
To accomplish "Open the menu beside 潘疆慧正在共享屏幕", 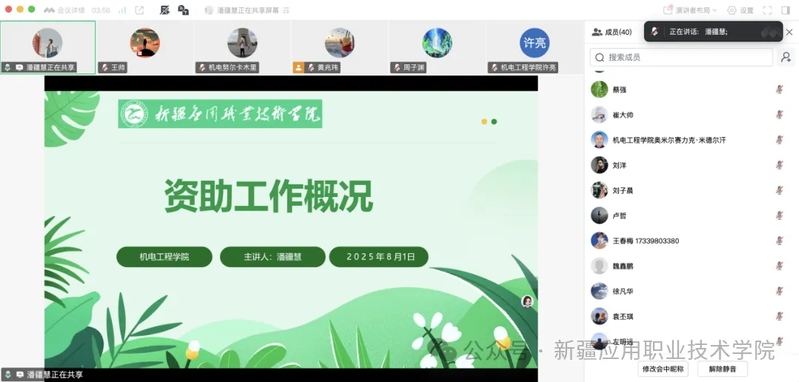I will click(x=286, y=10).
